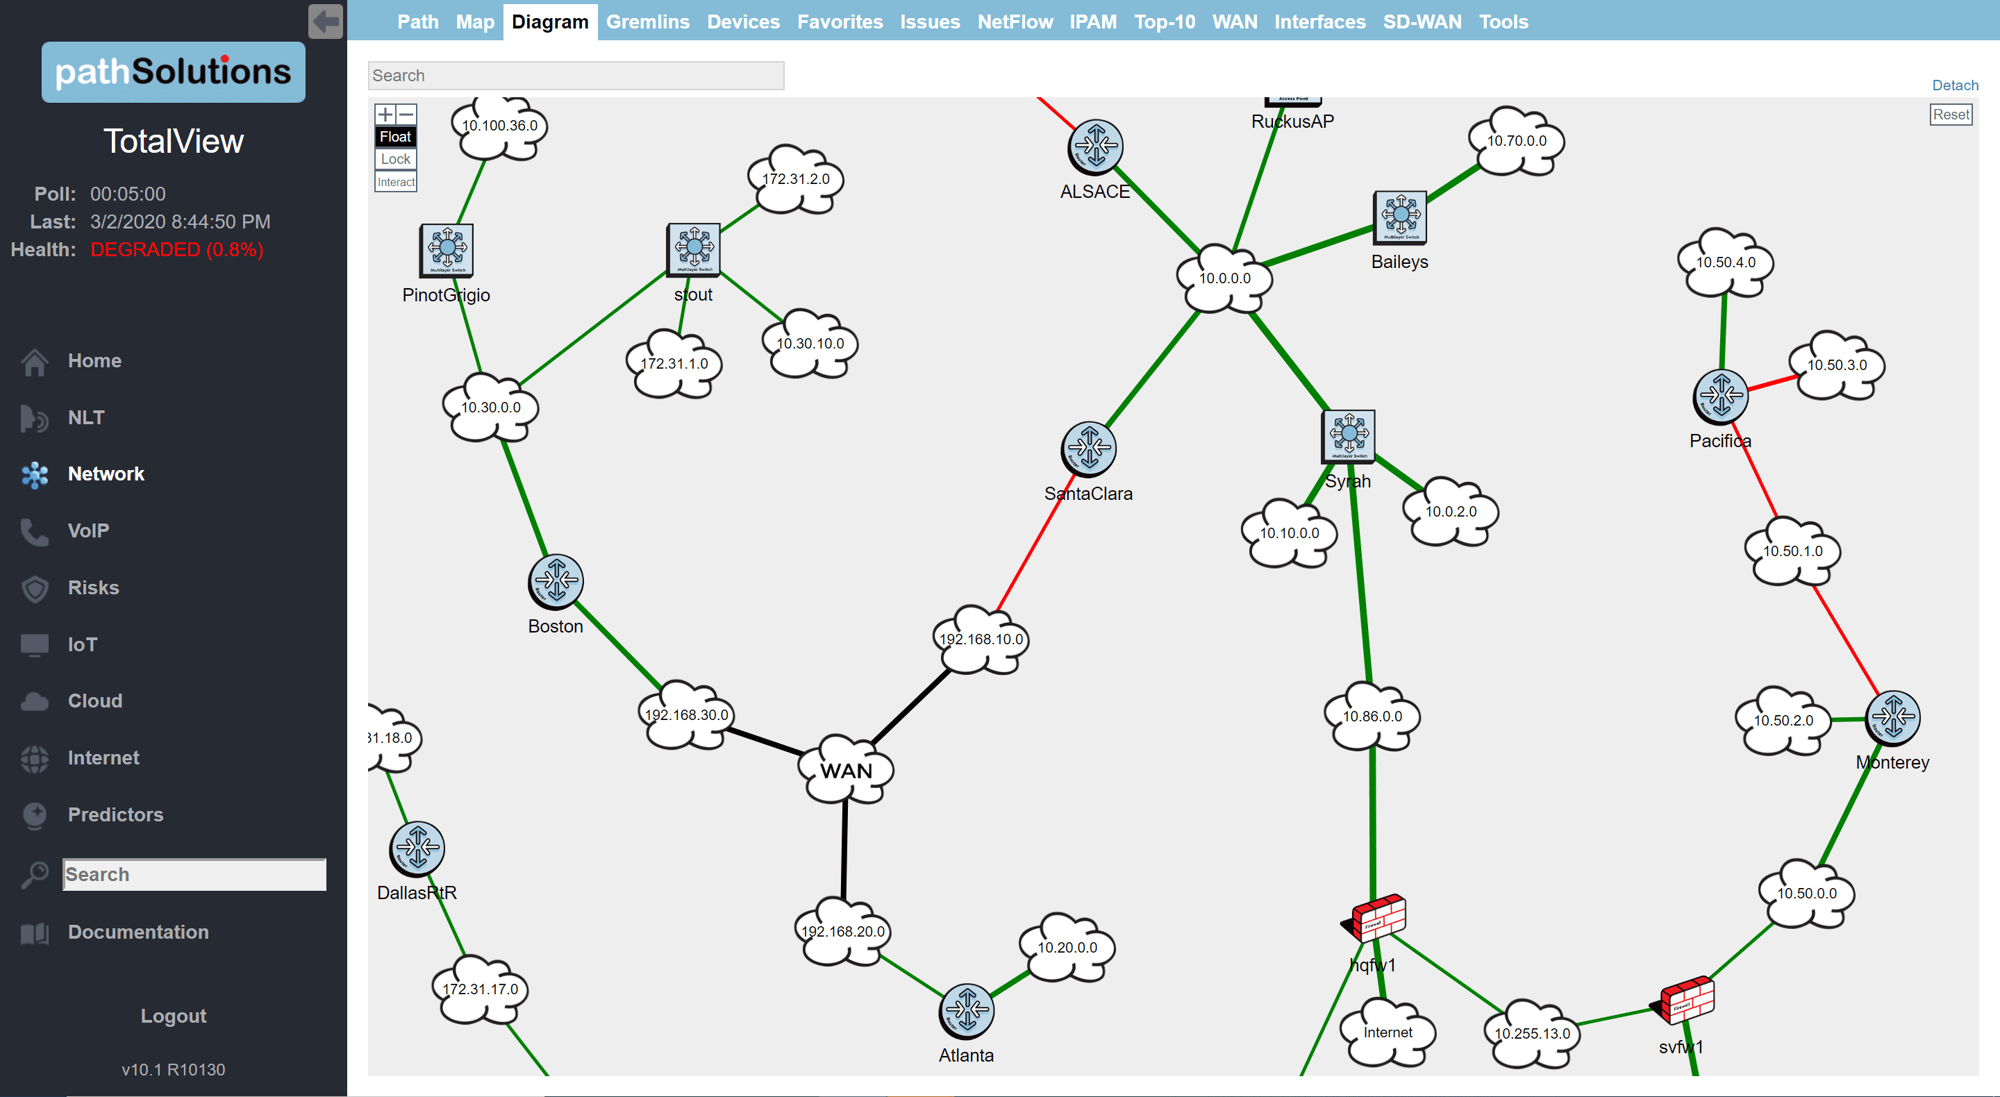Collapse sidebar with the back arrow icon
The height and width of the screenshot is (1097, 2000).
click(326, 21)
